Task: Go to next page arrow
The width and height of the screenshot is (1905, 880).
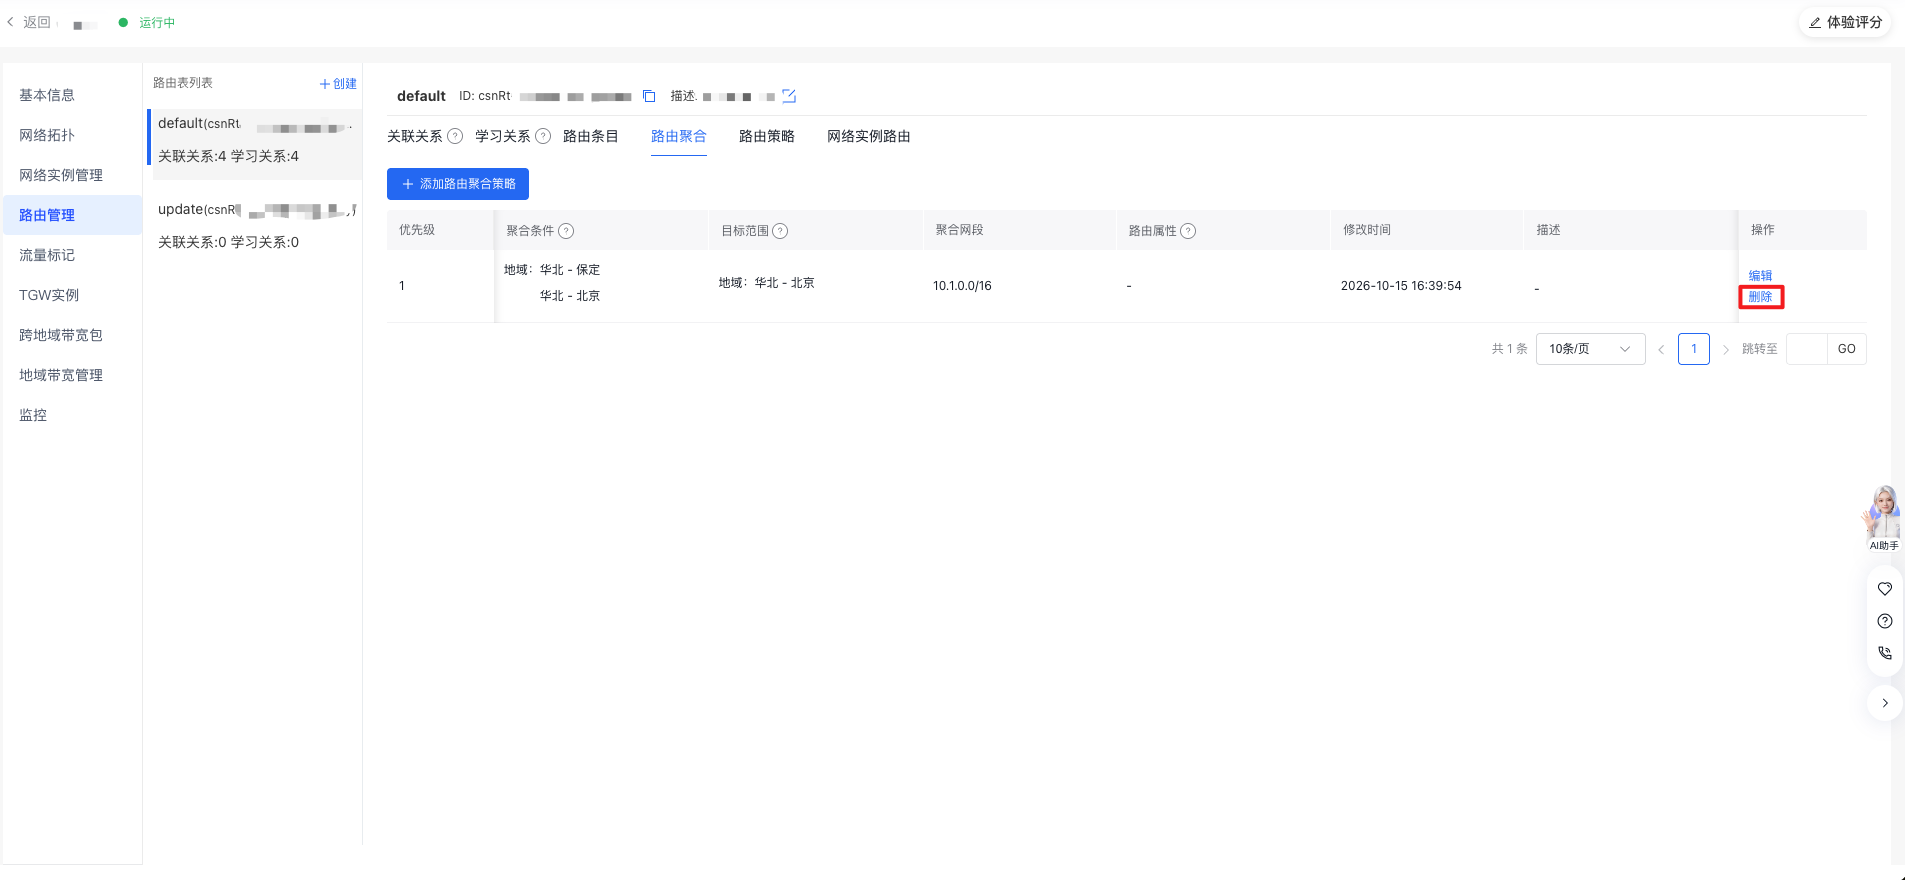Action: [1726, 349]
